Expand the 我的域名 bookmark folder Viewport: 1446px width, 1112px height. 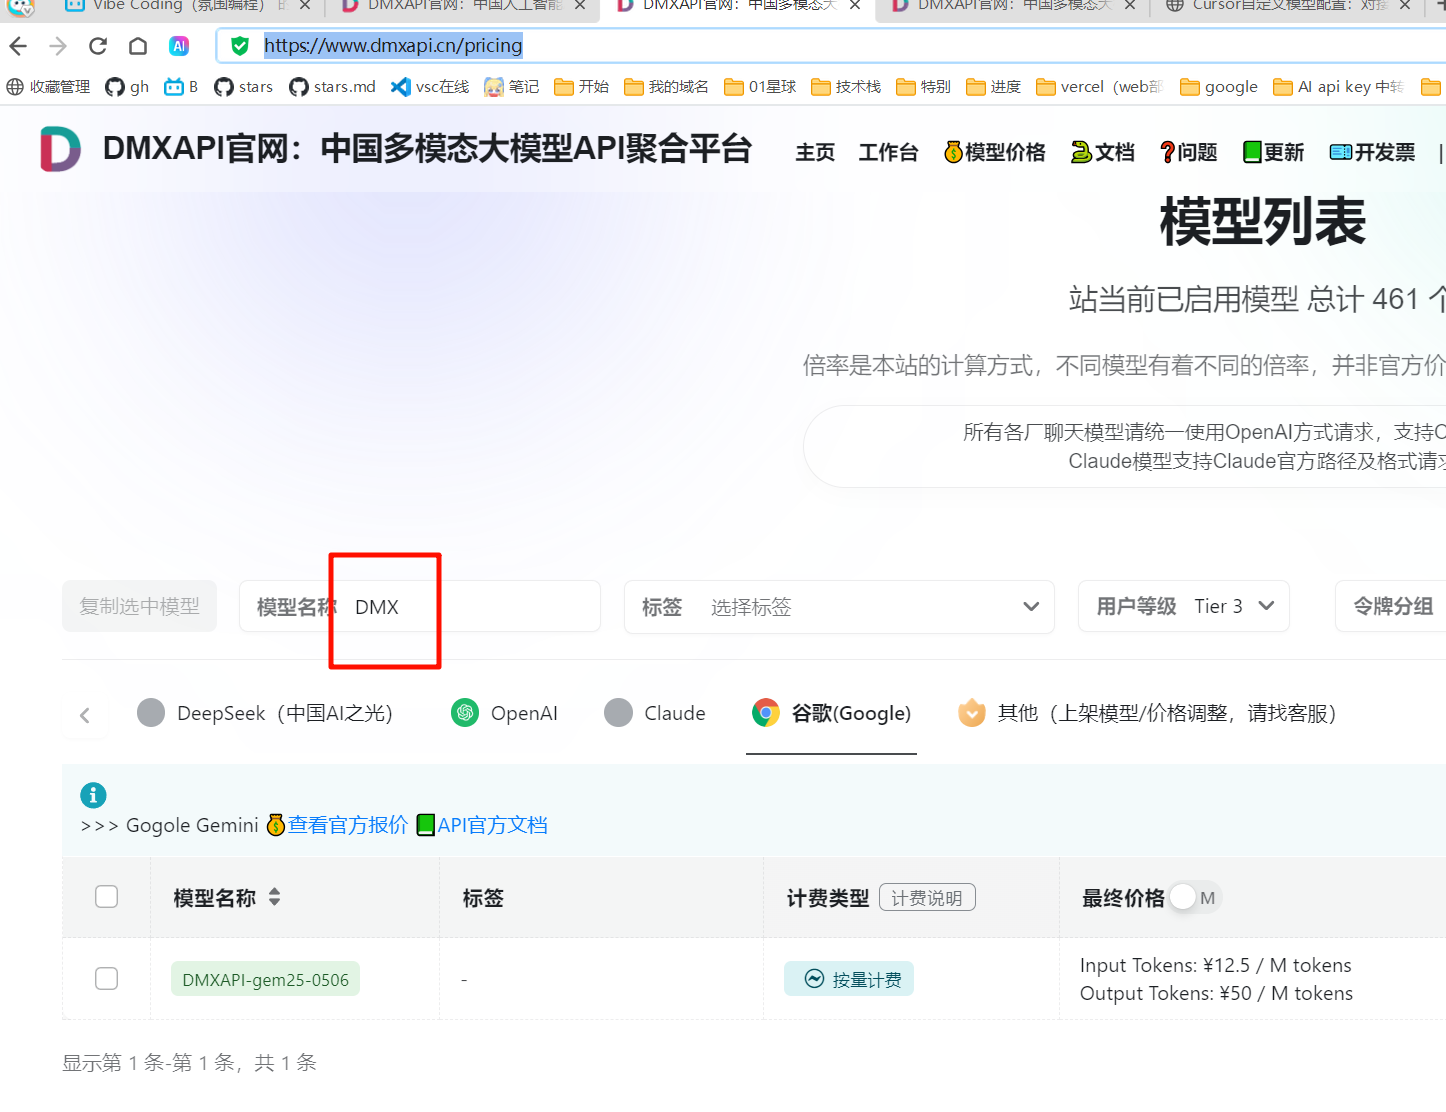point(666,87)
